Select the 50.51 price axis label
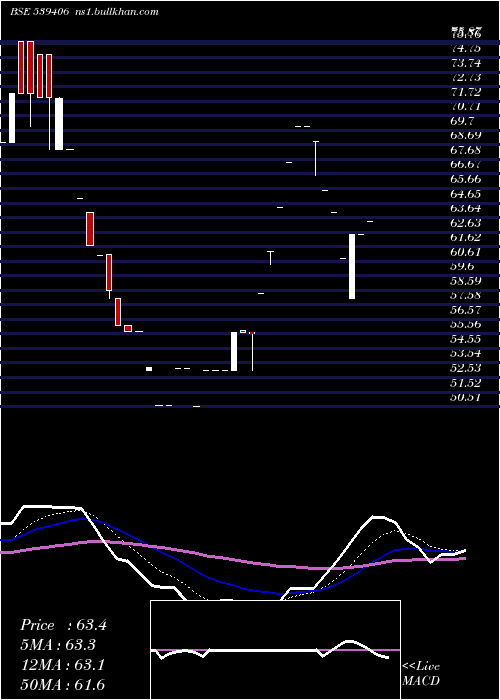500x700 pixels. click(x=466, y=397)
